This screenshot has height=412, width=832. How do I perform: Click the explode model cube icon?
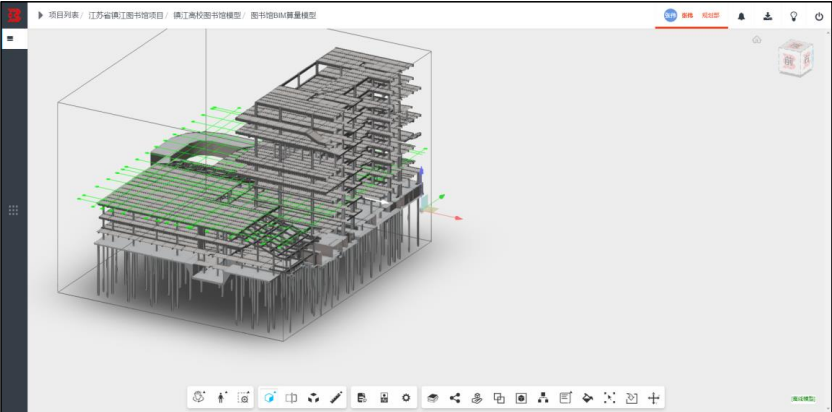(314, 397)
